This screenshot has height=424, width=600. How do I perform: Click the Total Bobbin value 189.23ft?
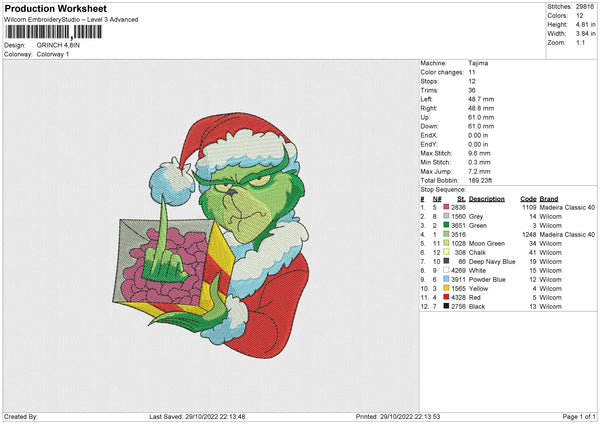coord(480,180)
